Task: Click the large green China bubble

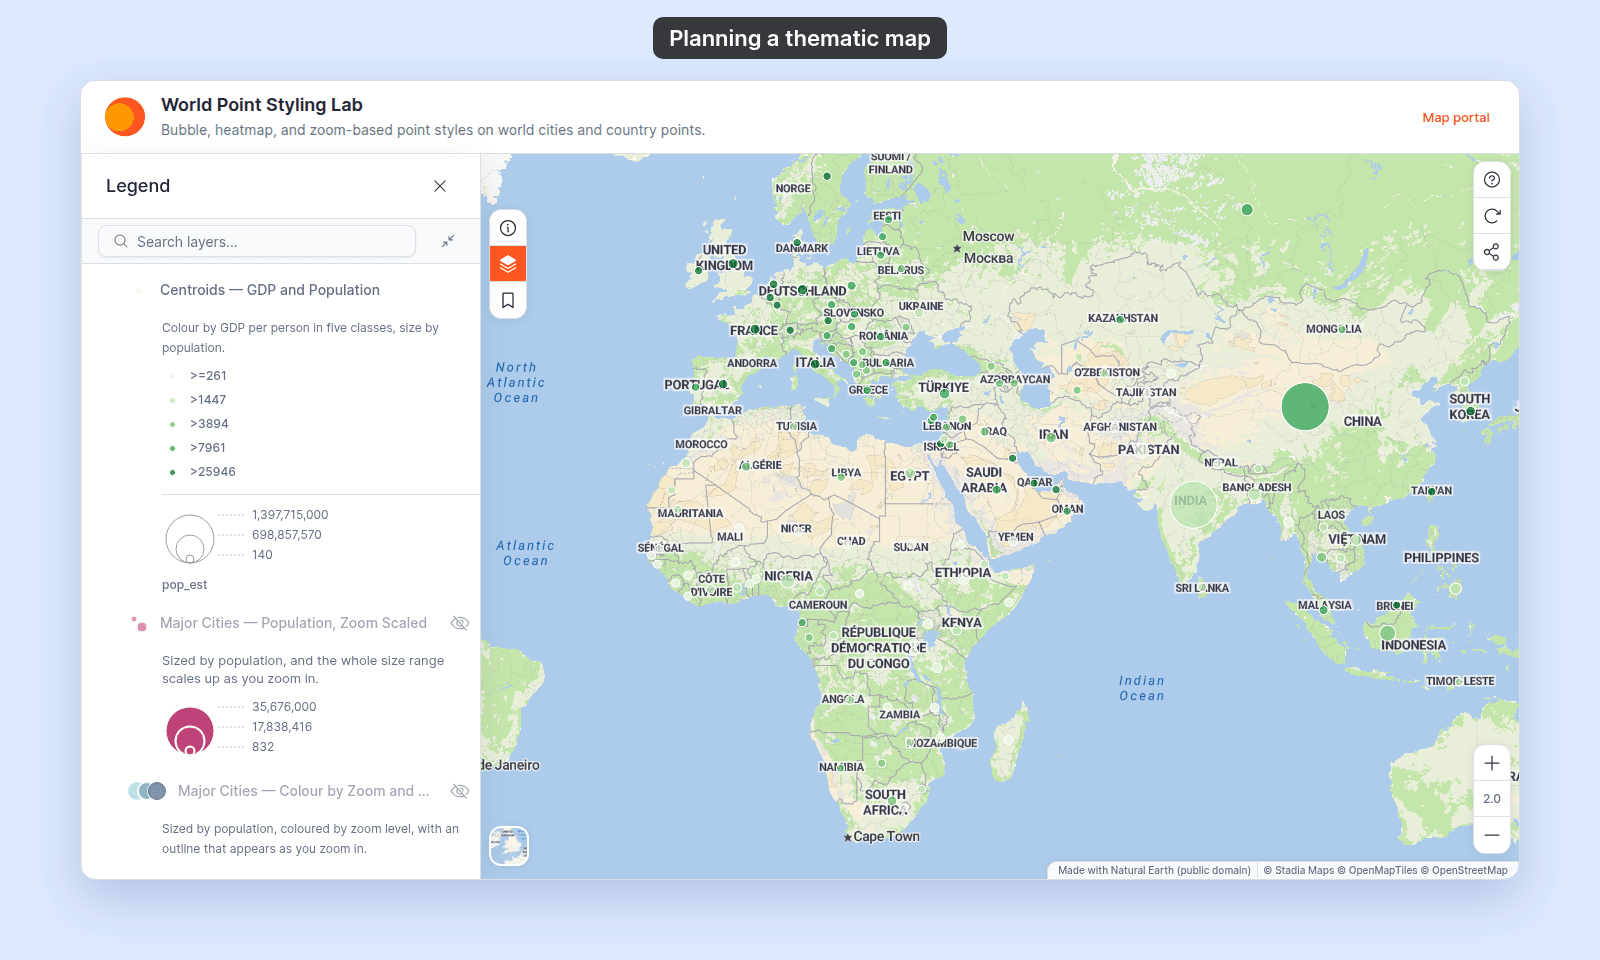Action: [x=1305, y=407]
